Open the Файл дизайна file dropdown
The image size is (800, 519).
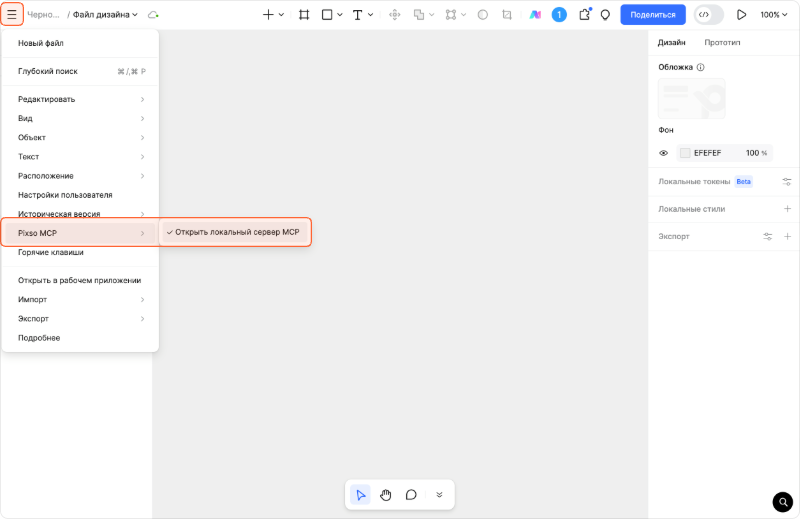click(x=105, y=15)
